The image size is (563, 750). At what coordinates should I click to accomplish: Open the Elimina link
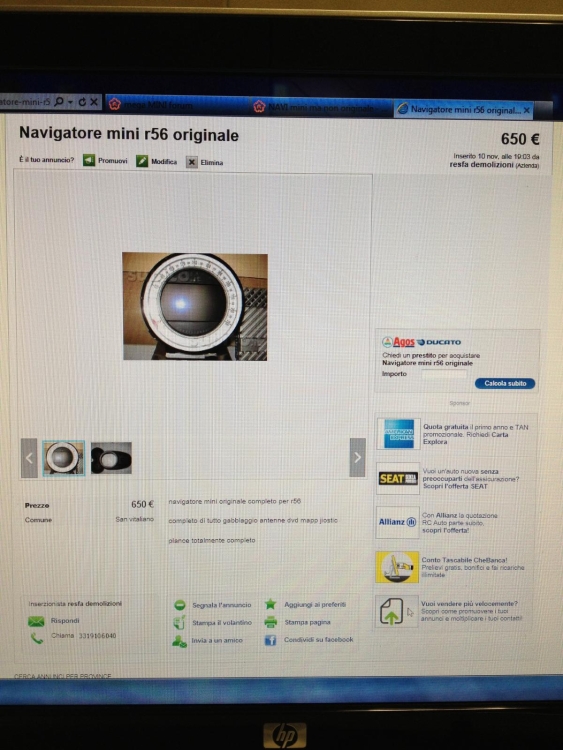click(211, 163)
